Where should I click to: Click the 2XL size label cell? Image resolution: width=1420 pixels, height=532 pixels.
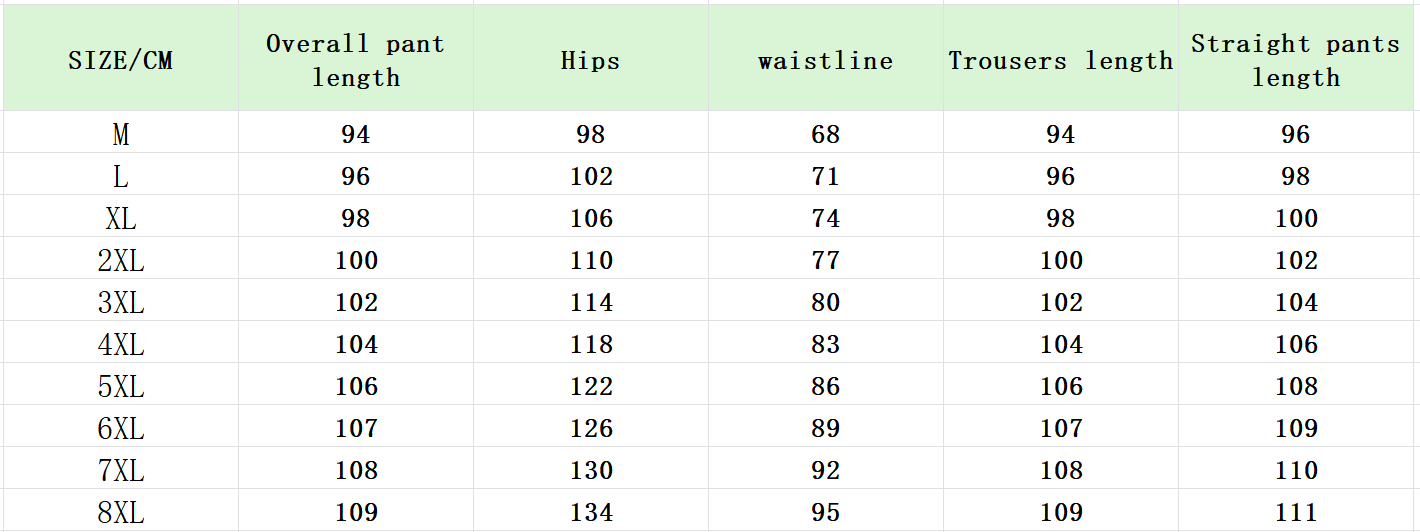coord(120,261)
